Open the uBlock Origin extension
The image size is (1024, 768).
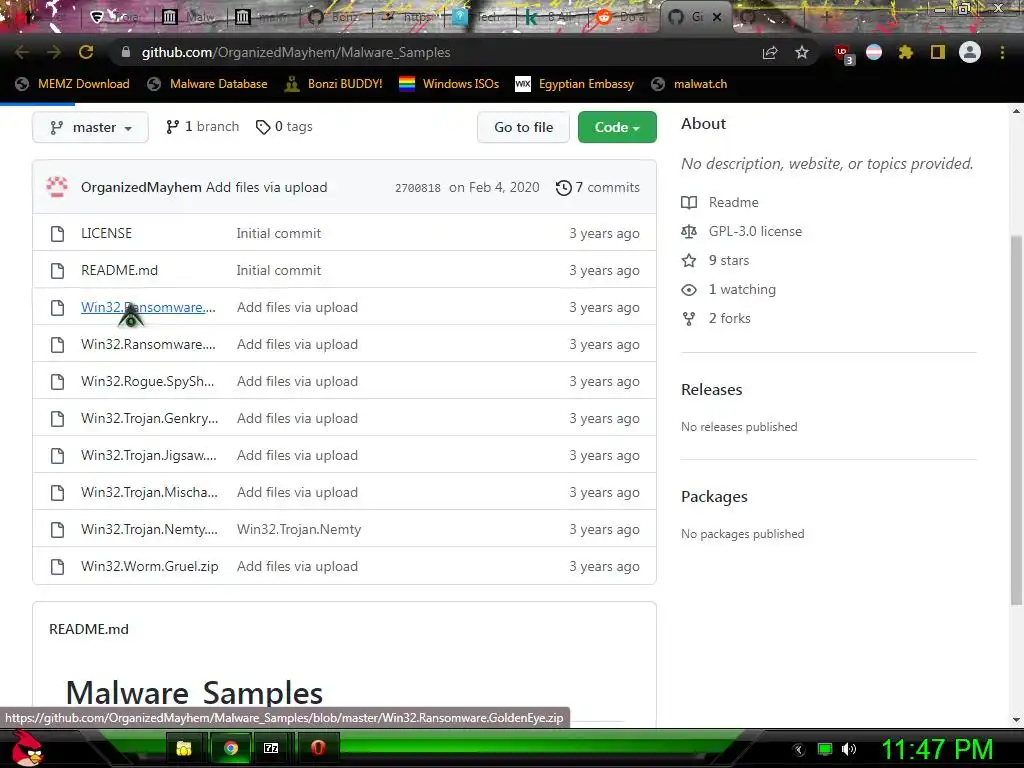coord(843,54)
